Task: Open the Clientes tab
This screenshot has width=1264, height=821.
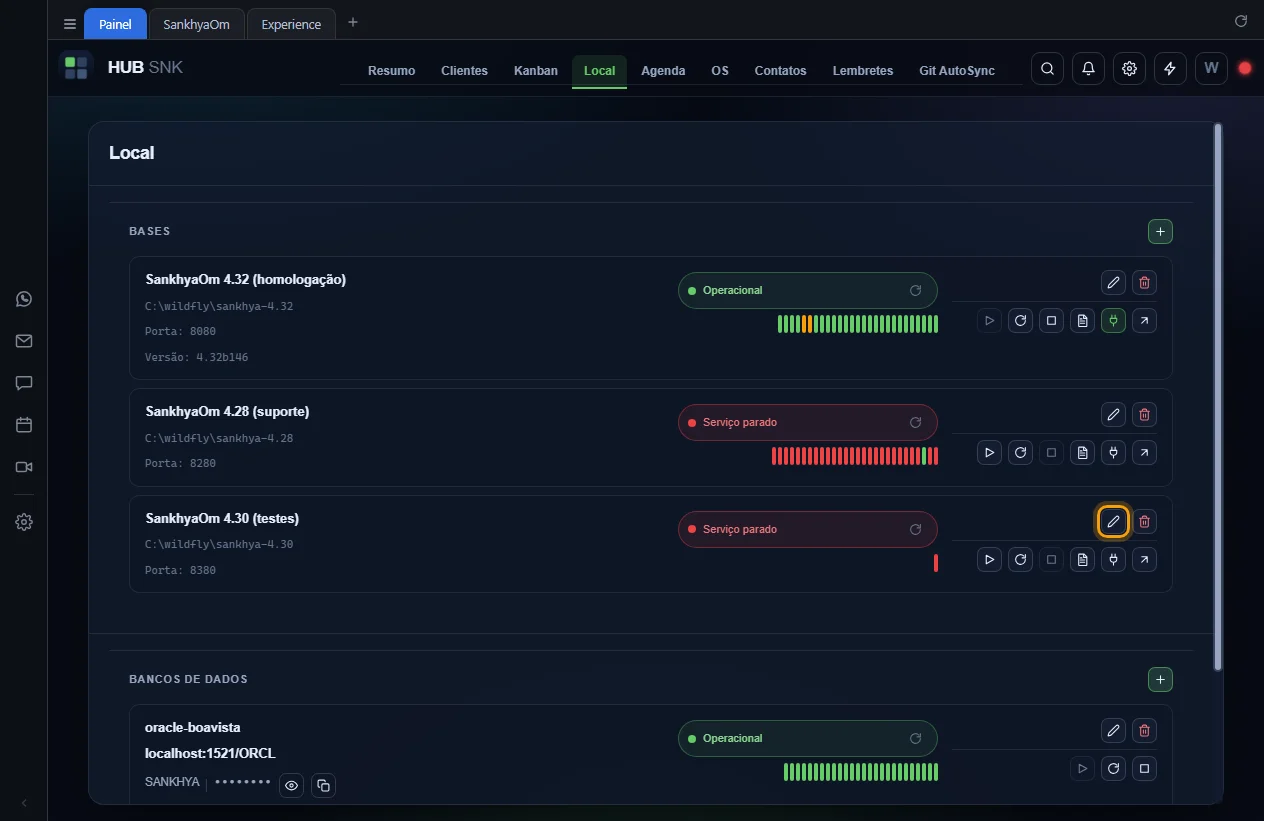Action: click(x=464, y=71)
